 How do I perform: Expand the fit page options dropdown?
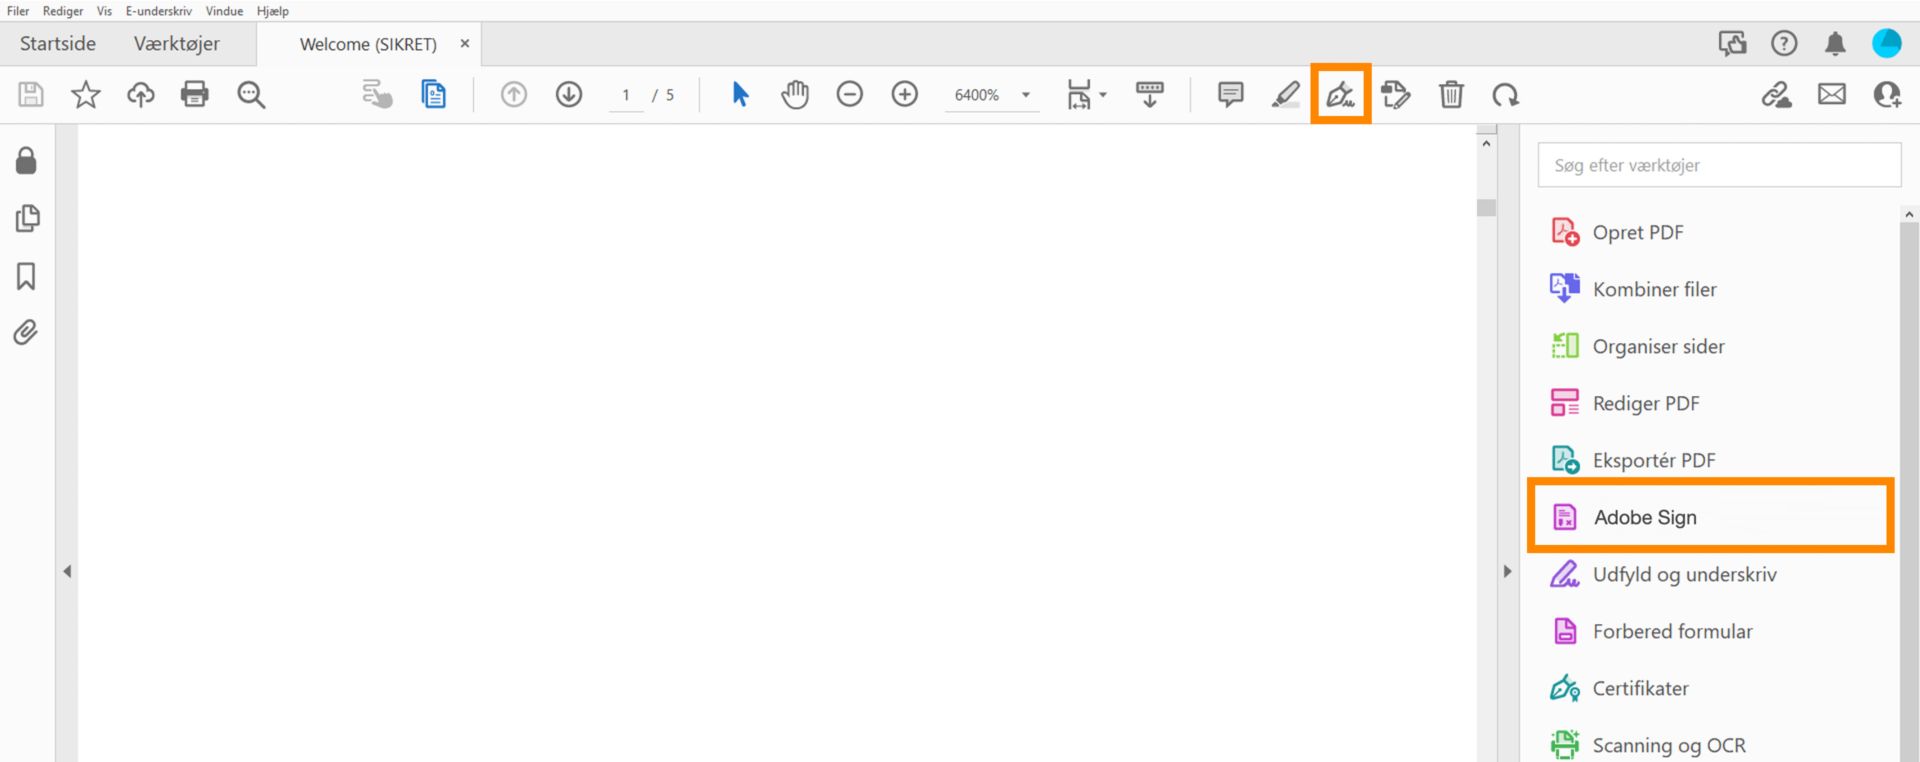tap(1103, 95)
